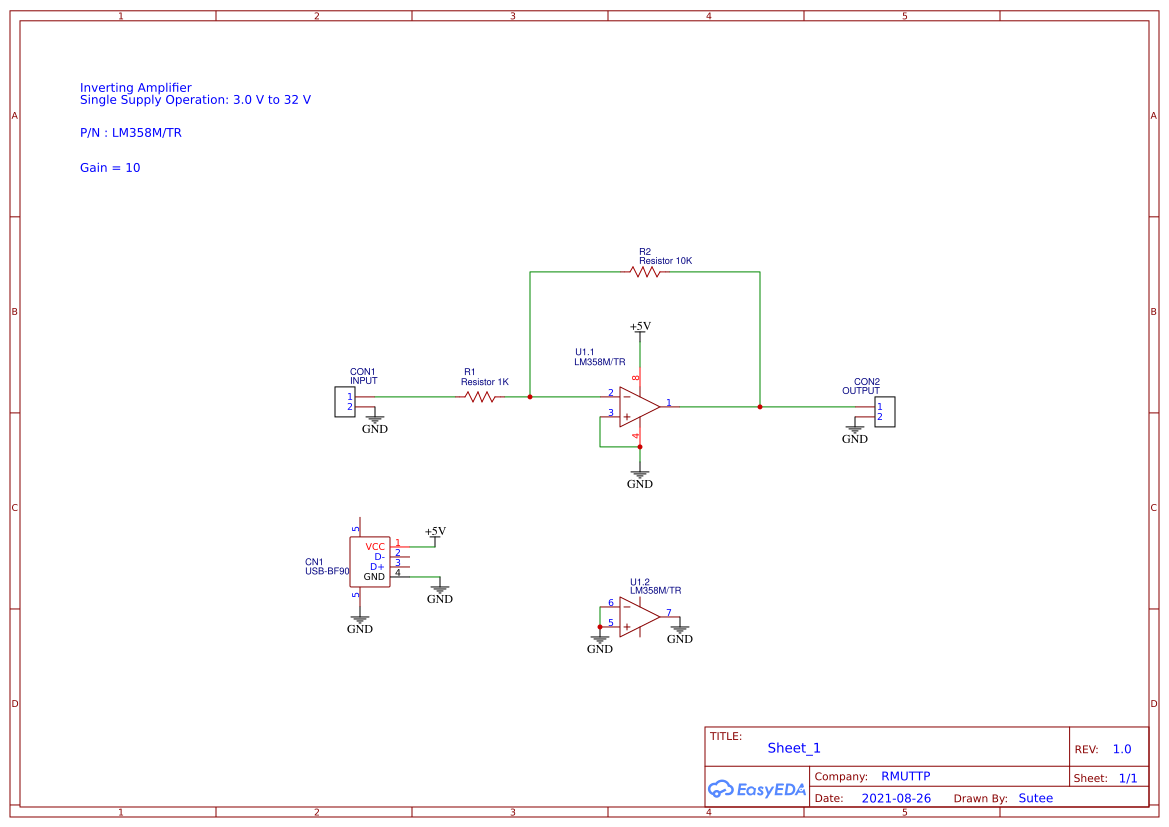Click the Drawn By name Sutee
Viewport: 1169px width, 827px height.
click(x=1035, y=797)
